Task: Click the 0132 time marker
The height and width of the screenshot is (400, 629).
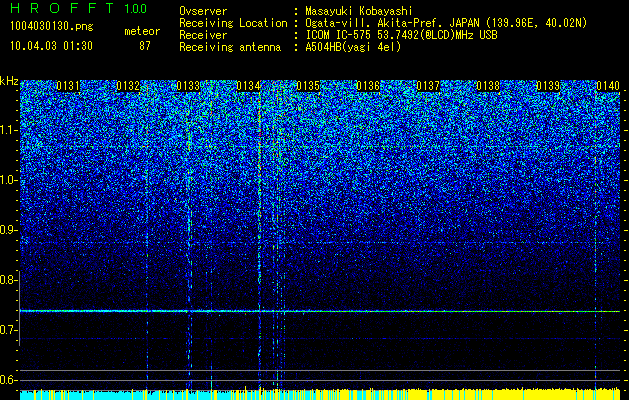Action: pos(128,86)
